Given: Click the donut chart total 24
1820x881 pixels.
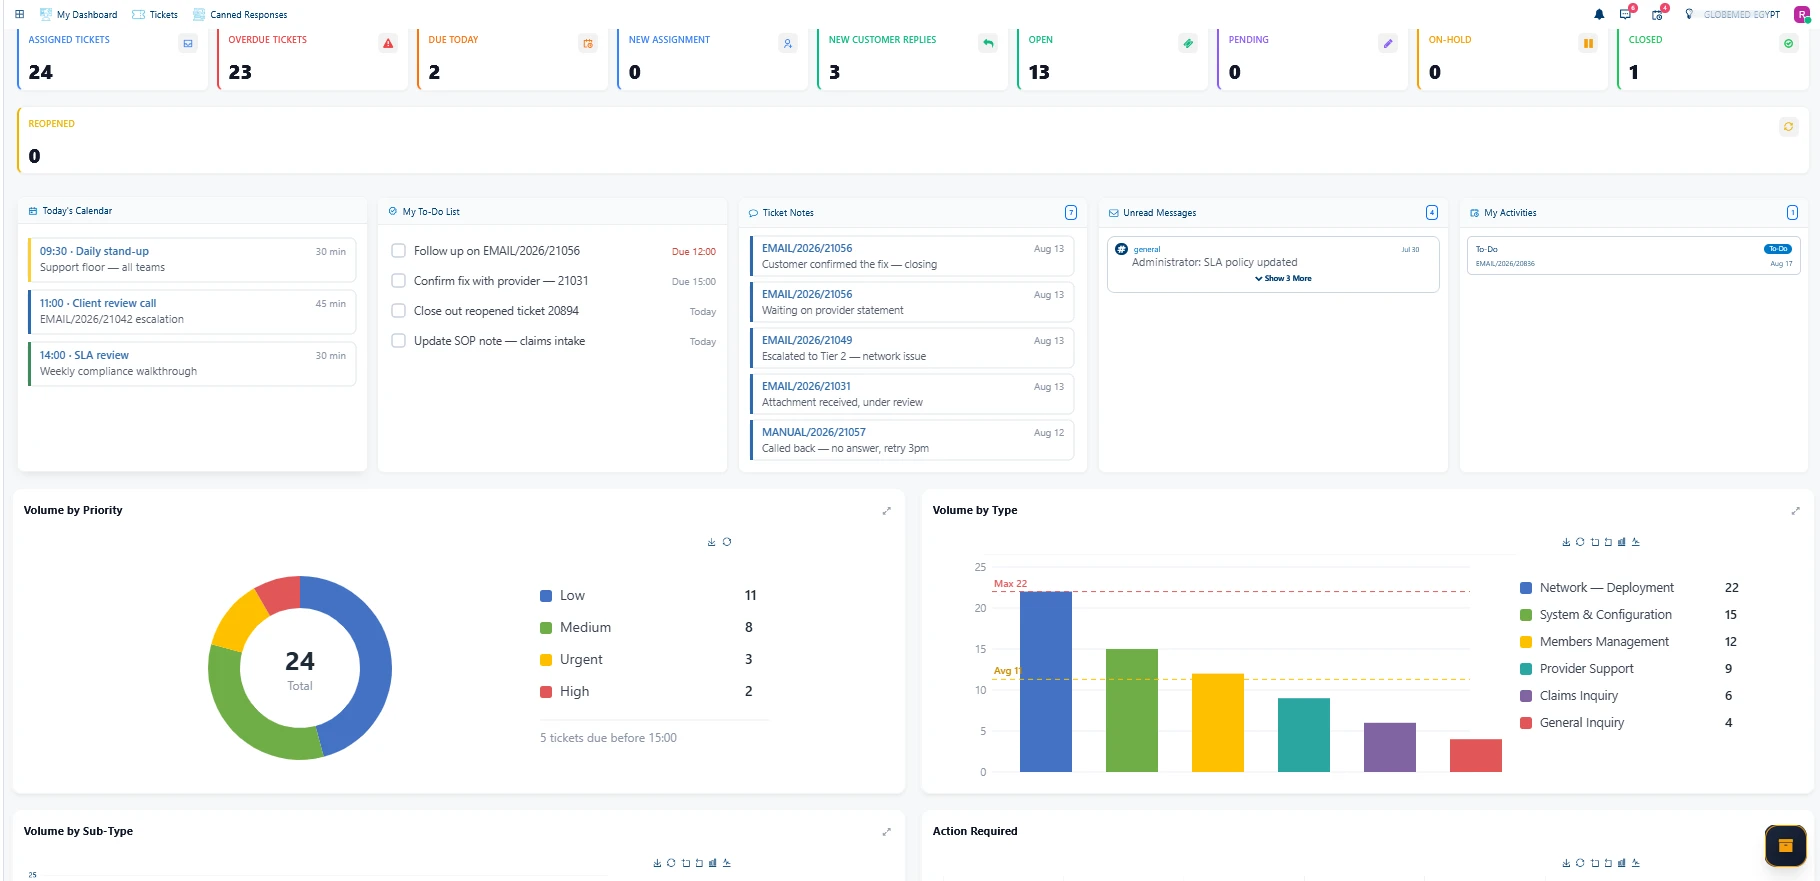Looking at the screenshot, I should pyautogui.click(x=300, y=662).
